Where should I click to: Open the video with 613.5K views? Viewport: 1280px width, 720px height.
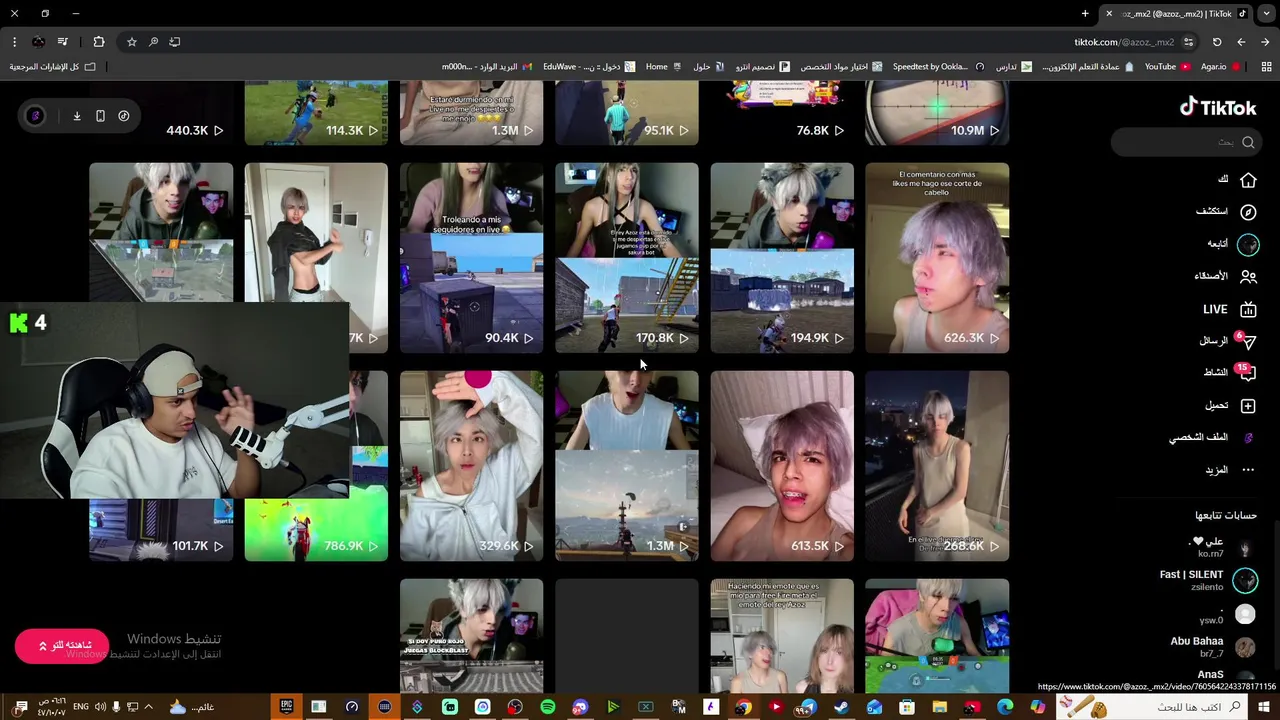(x=782, y=466)
